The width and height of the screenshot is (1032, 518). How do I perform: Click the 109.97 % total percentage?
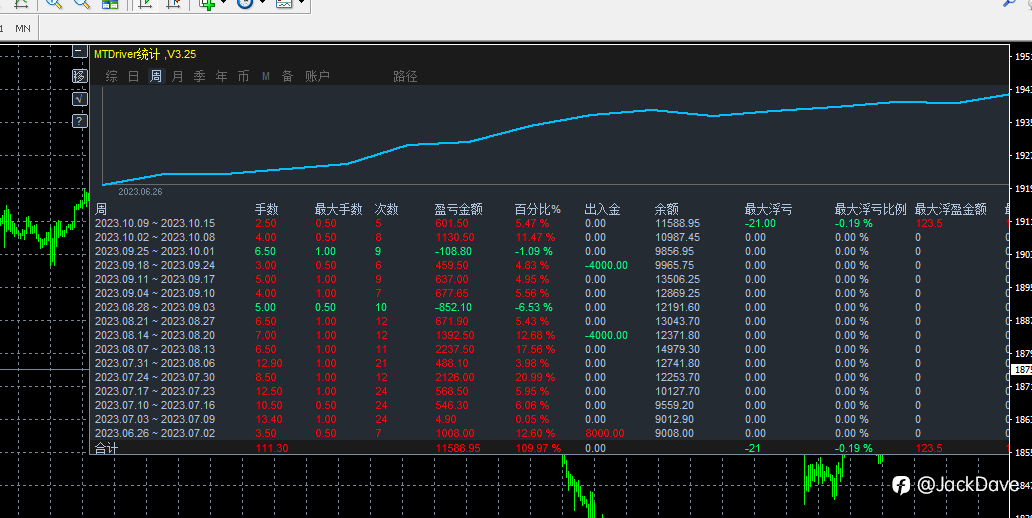[538, 448]
